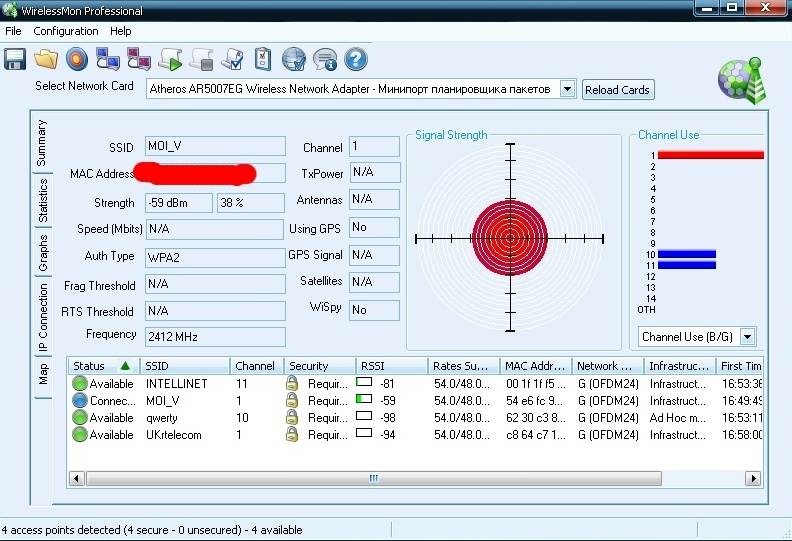Click the Save floppy disk icon

pyautogui.click(x=15, y=59)
